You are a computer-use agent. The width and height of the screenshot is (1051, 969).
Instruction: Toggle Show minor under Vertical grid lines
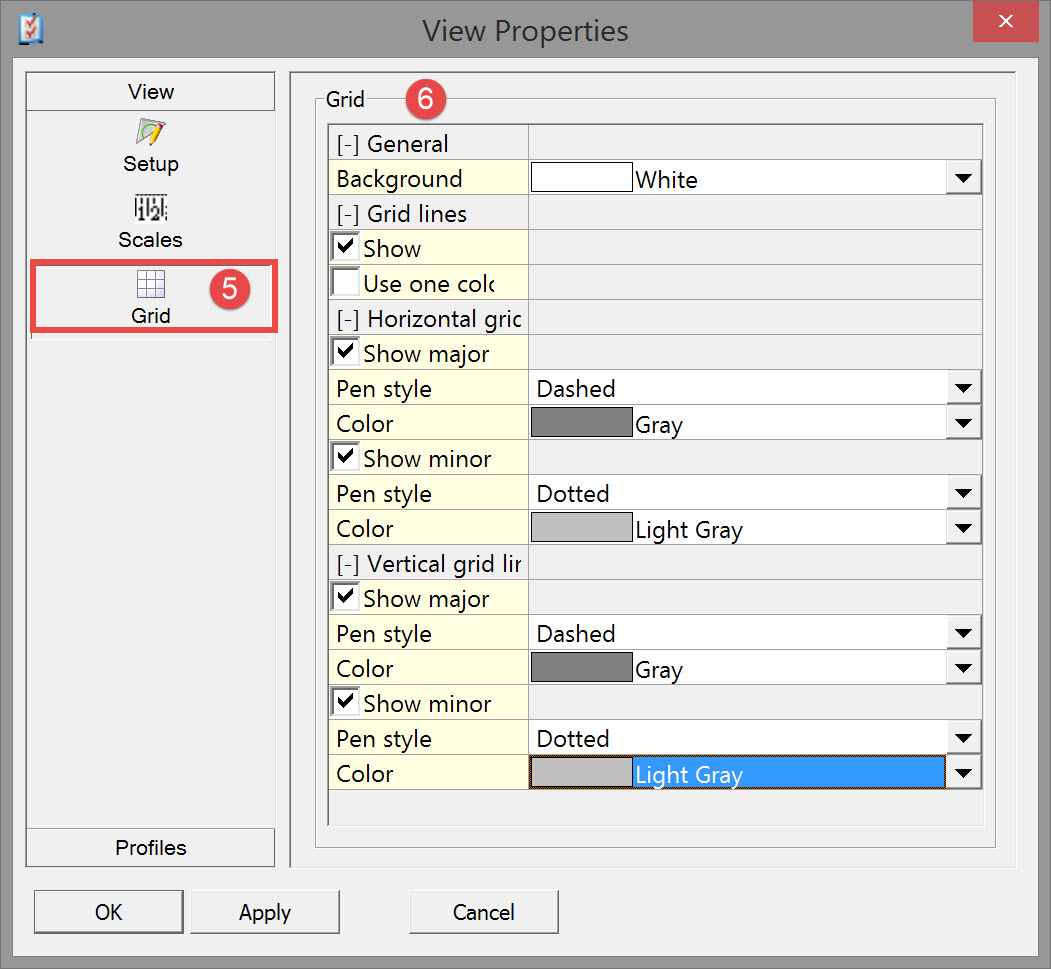346,703
